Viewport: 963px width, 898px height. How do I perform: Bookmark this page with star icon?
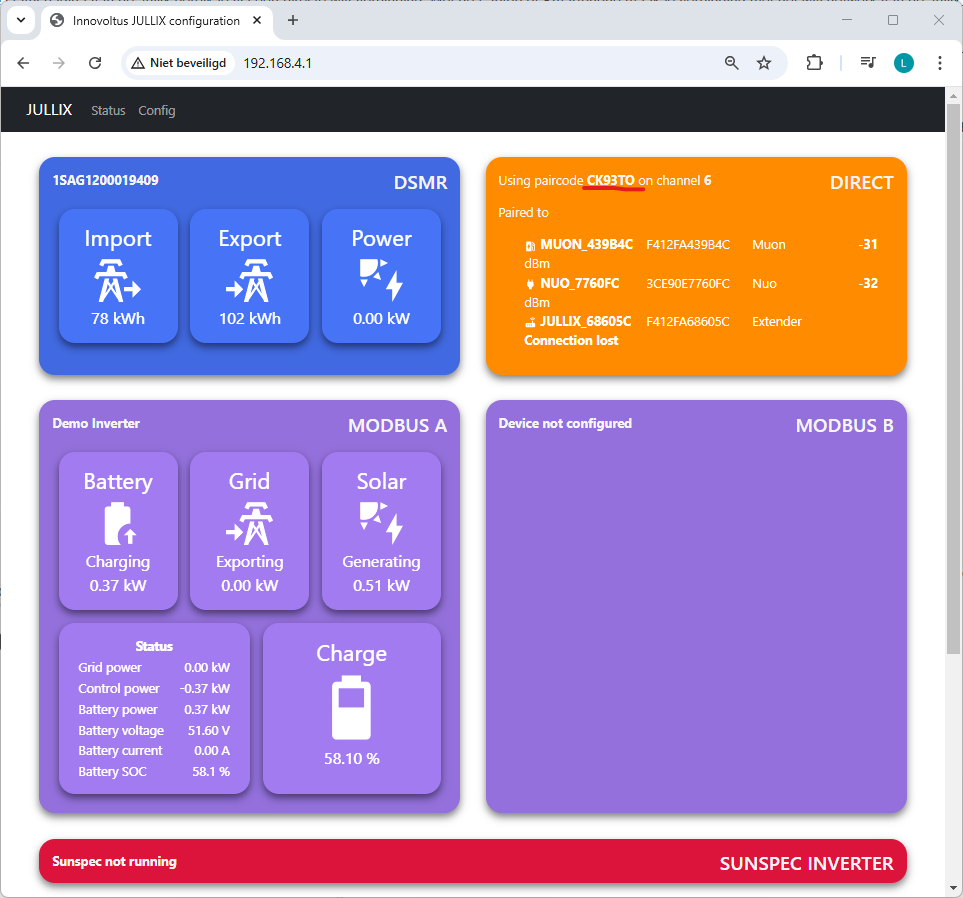pos(764,63)
